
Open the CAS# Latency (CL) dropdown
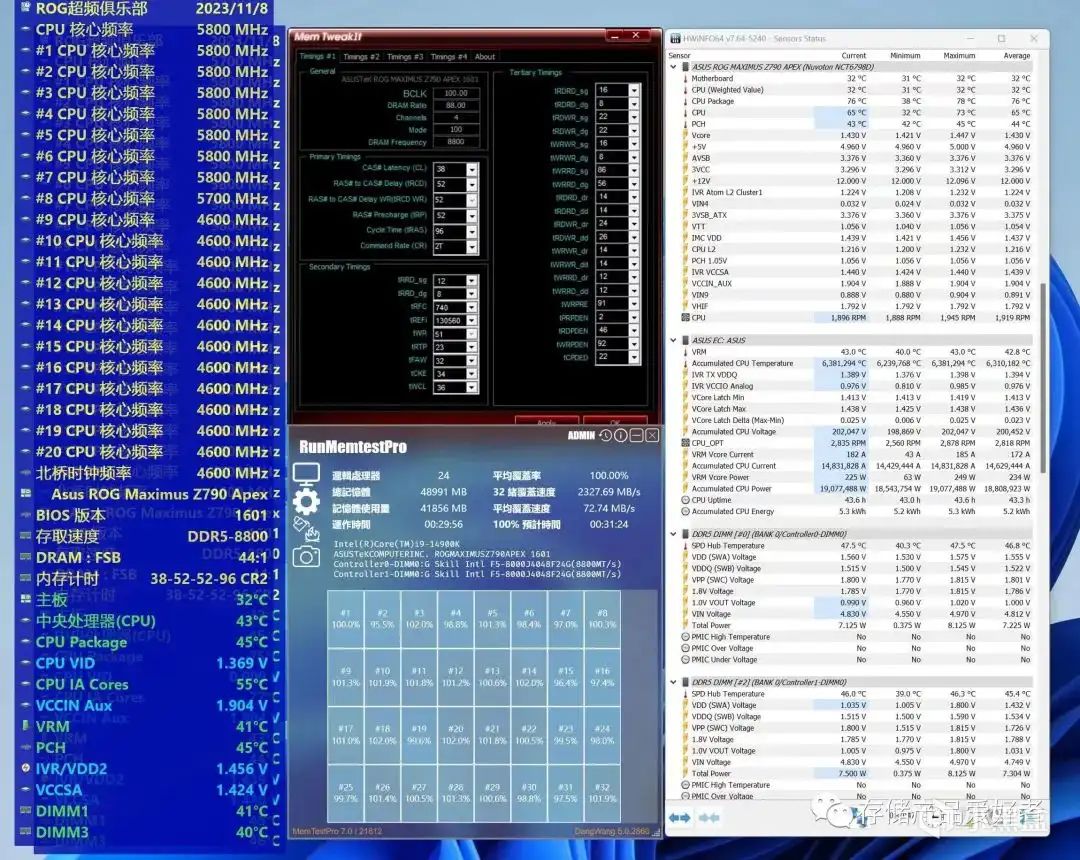[472, 169]
